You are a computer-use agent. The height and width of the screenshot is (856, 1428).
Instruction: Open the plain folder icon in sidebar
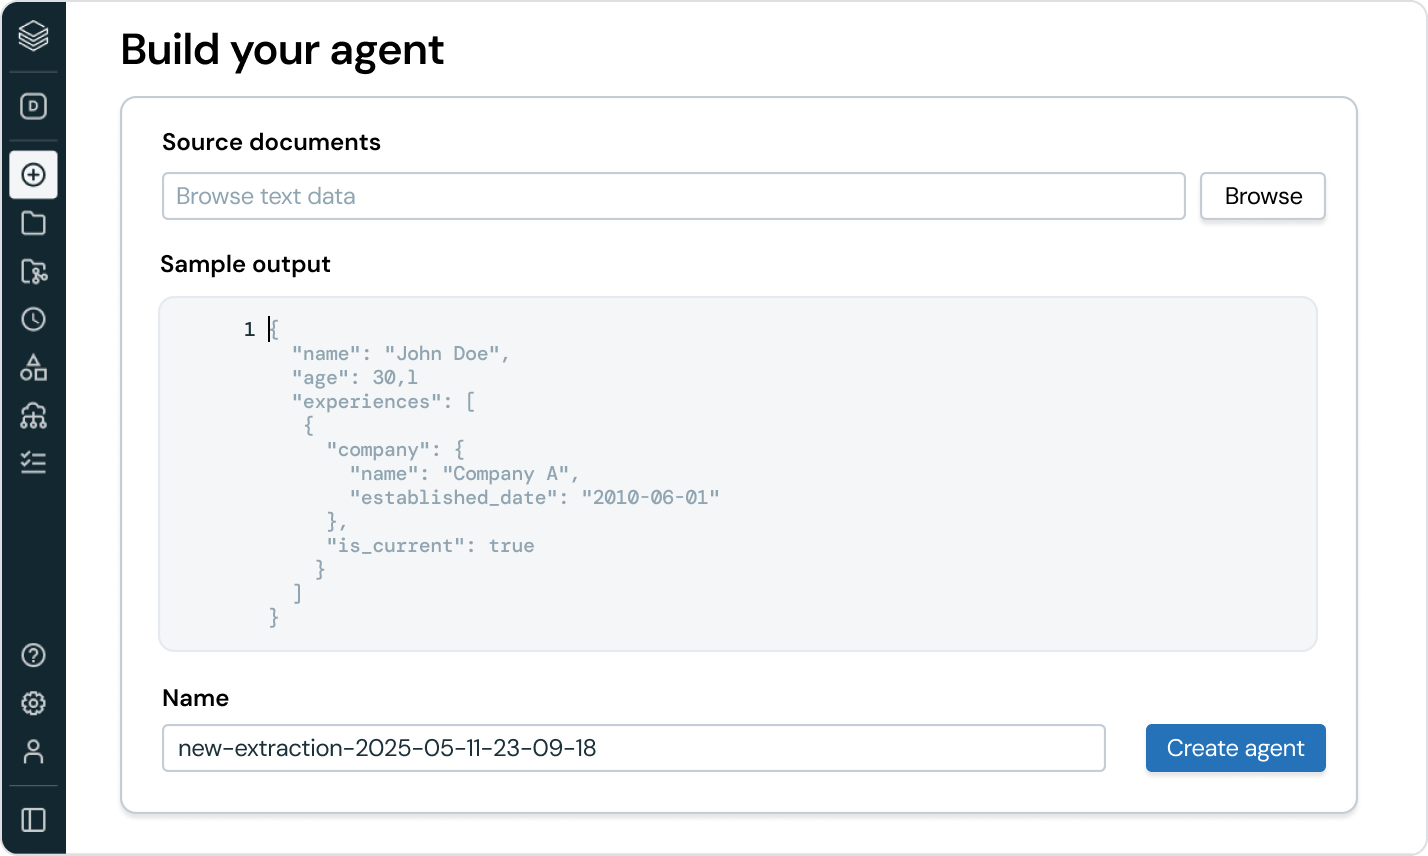pyautogui.click(x=33, y=223)
